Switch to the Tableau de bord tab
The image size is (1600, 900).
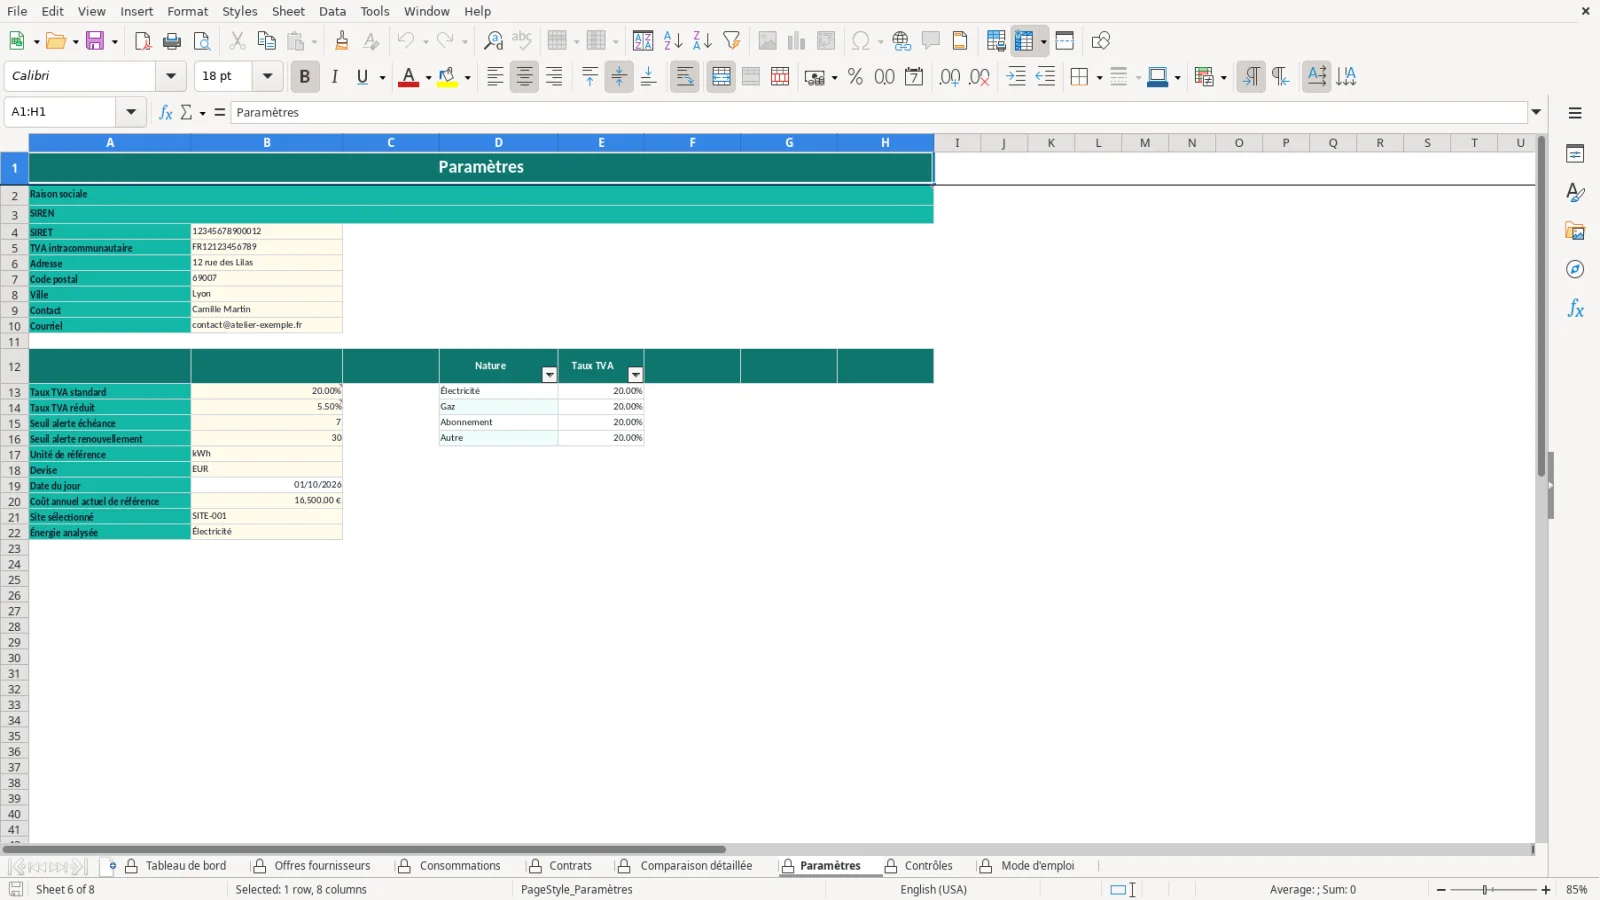pos(186,866)
